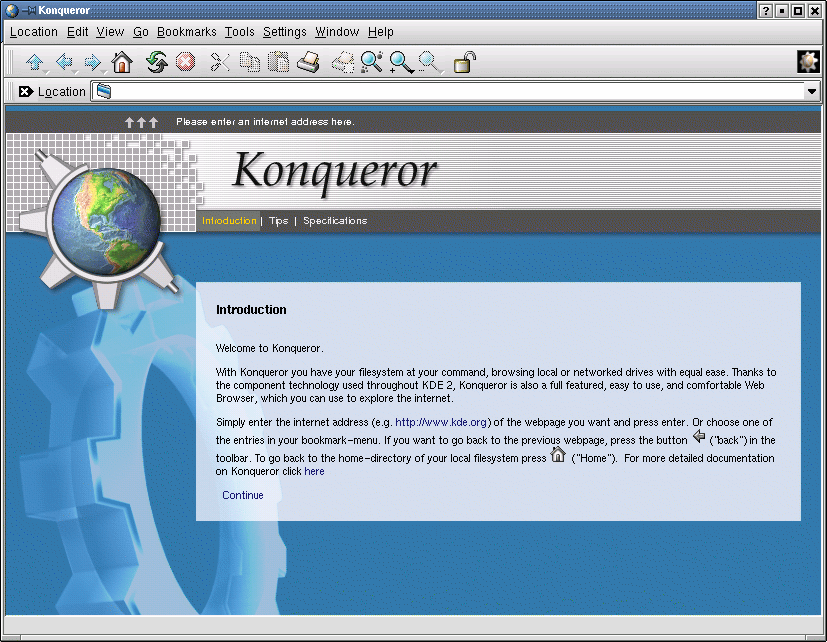
Task: Click the Security padlock icon
Action: tap(465, 62)
